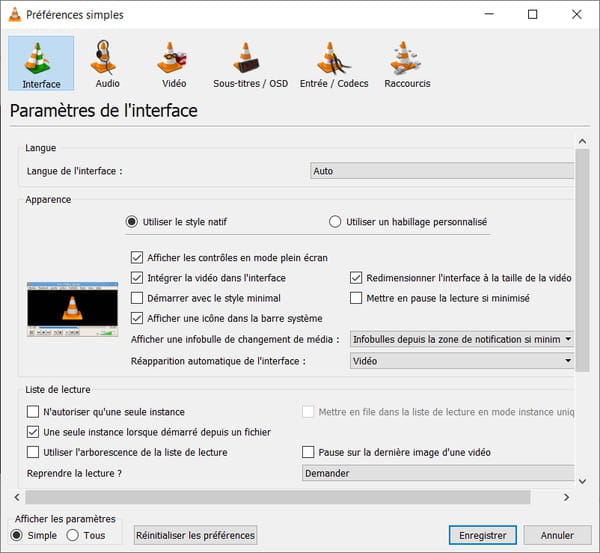Minimize the Préférences simples window
600x553 pixels.
[x=489, y=15]
